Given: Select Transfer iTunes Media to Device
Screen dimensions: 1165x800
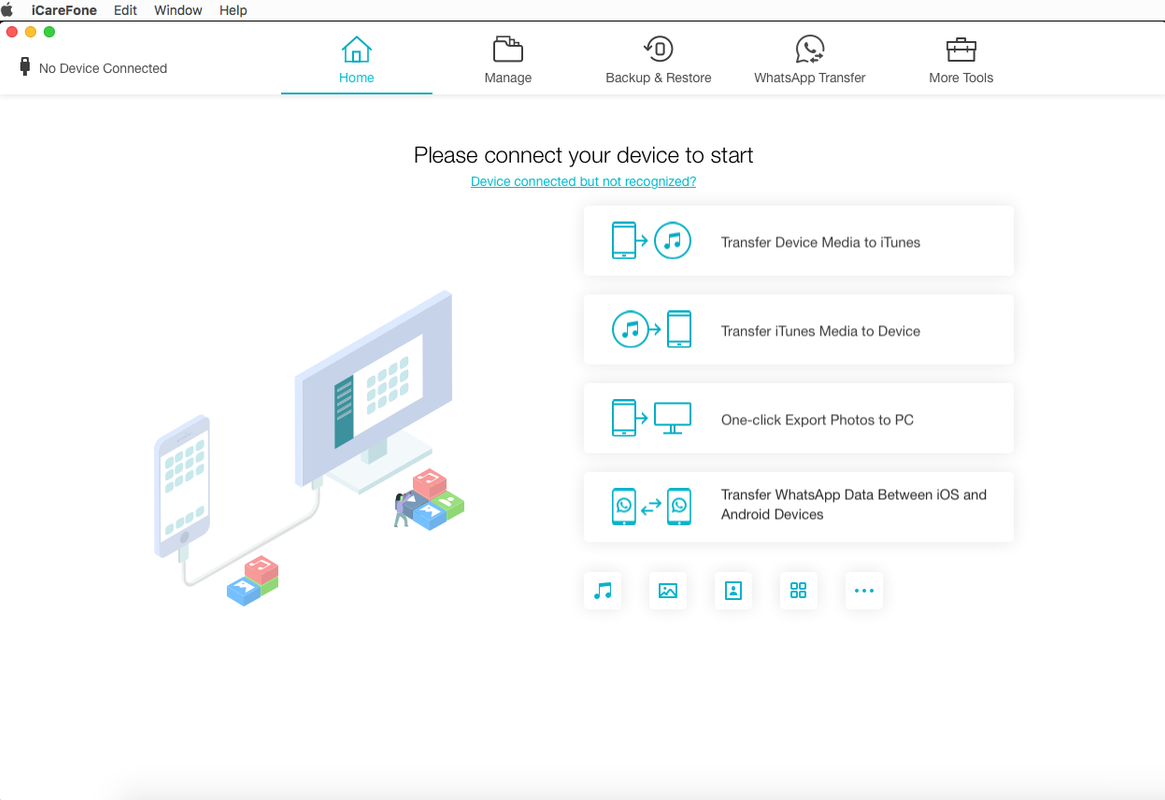Looking at the screenshot, I should pos(799,330).
